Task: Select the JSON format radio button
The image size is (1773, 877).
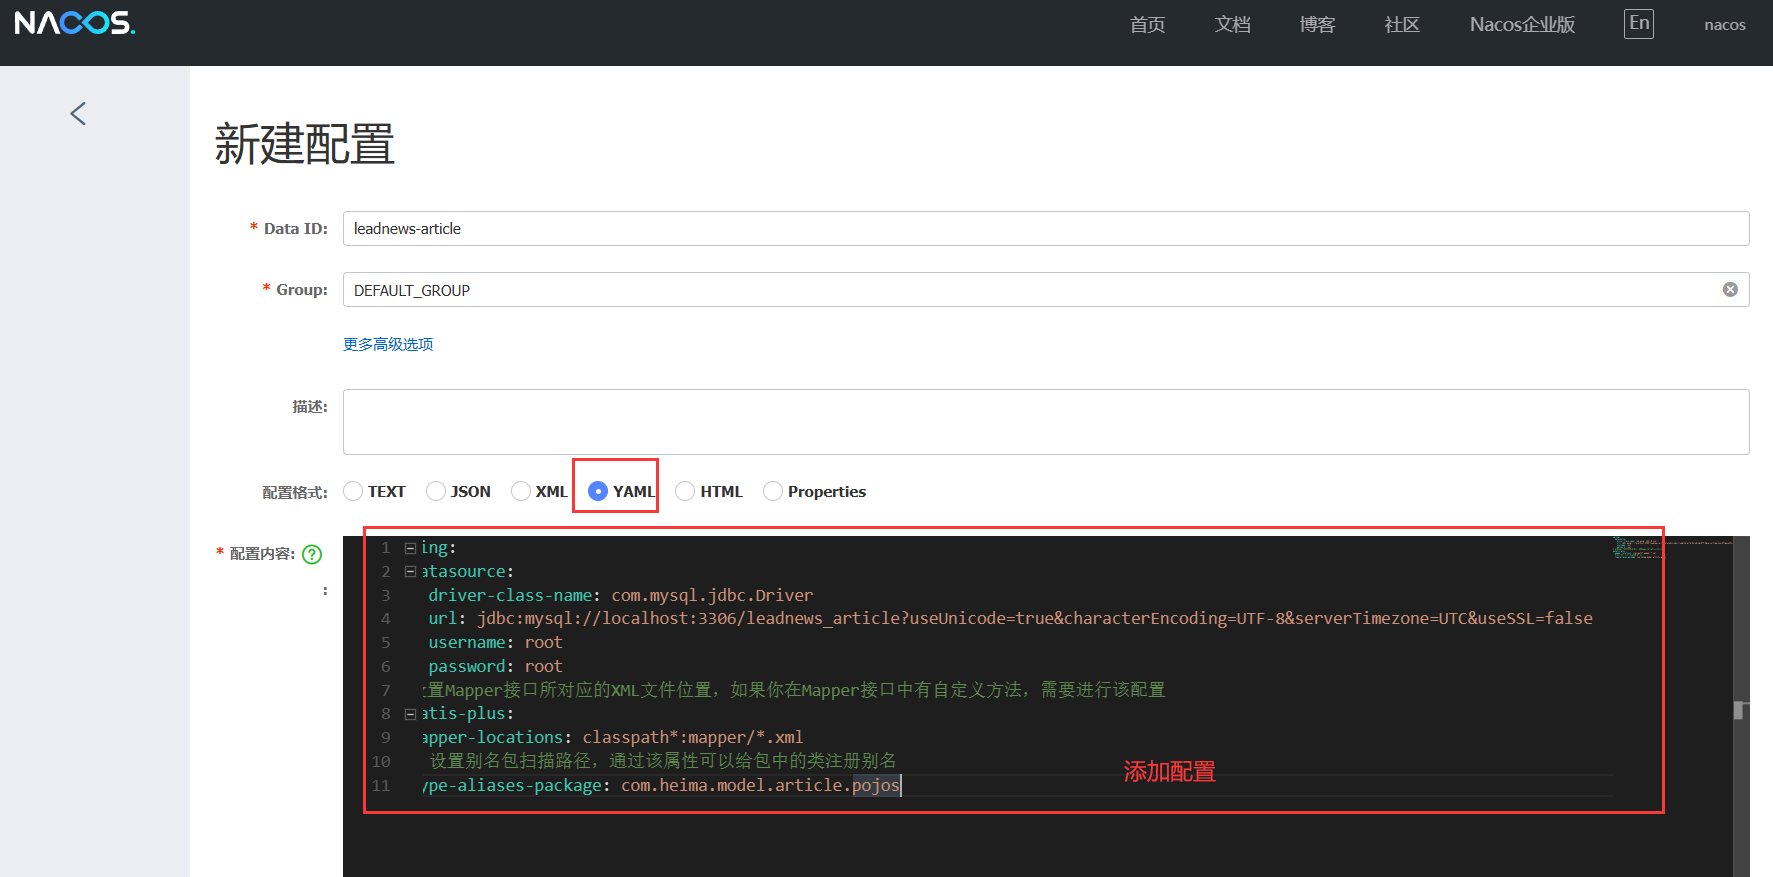Action: (436, 491)
